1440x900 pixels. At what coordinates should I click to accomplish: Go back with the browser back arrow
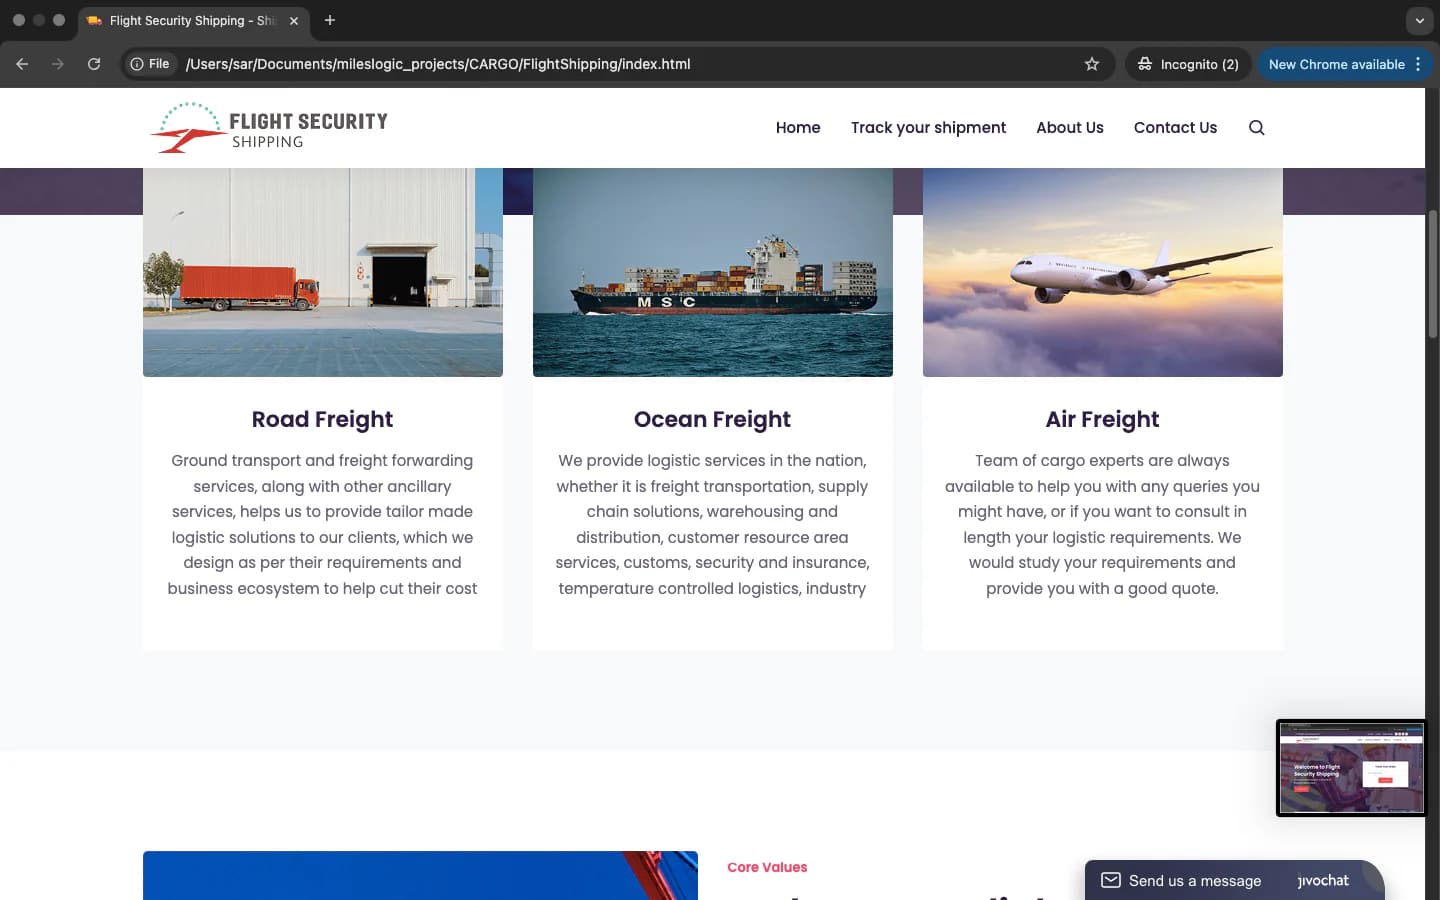click(x=22, y=64)
